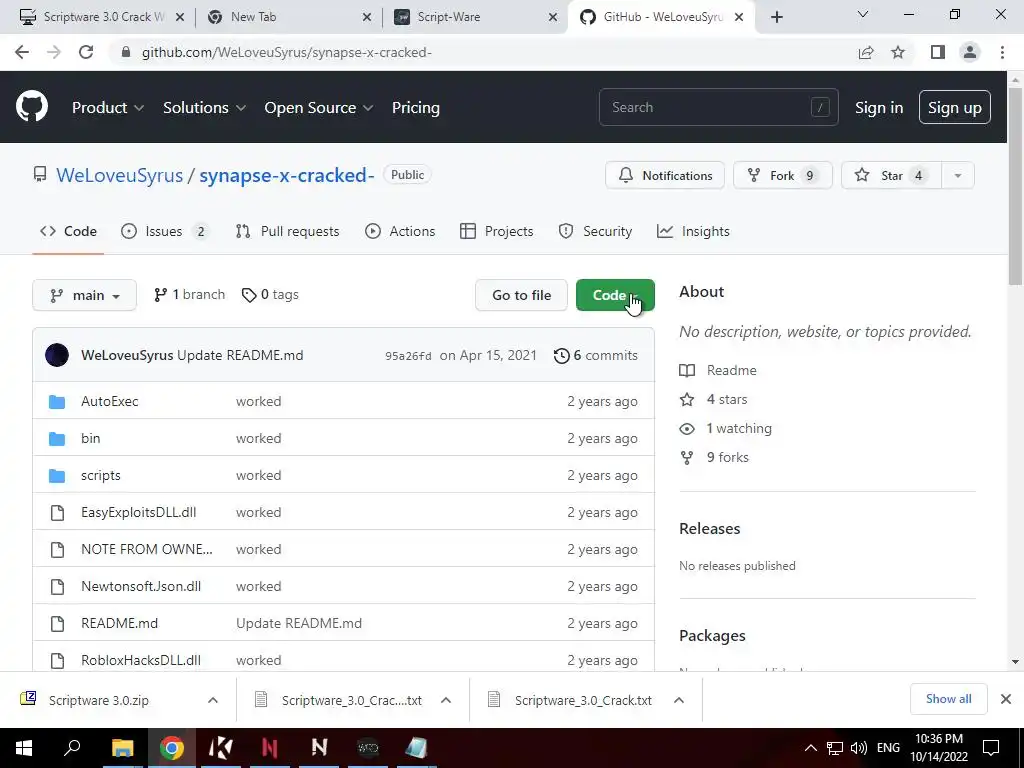Open the notification center icon
This screenshot has width=1024, height=768.
[991, 748]
